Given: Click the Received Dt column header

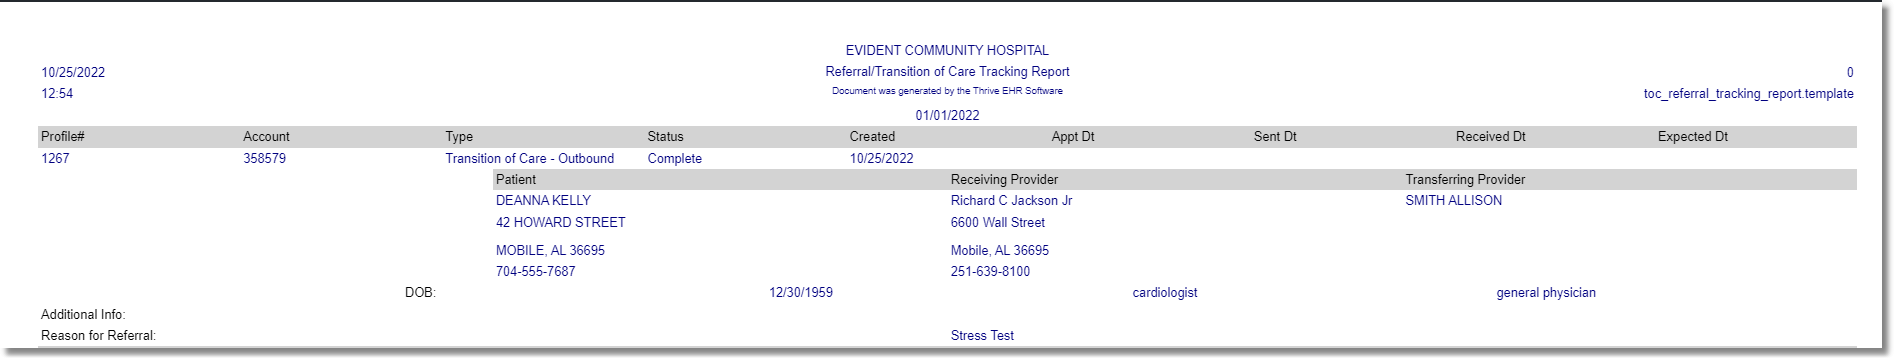Looking at the screenshot, I should (x=1490, y=137).
